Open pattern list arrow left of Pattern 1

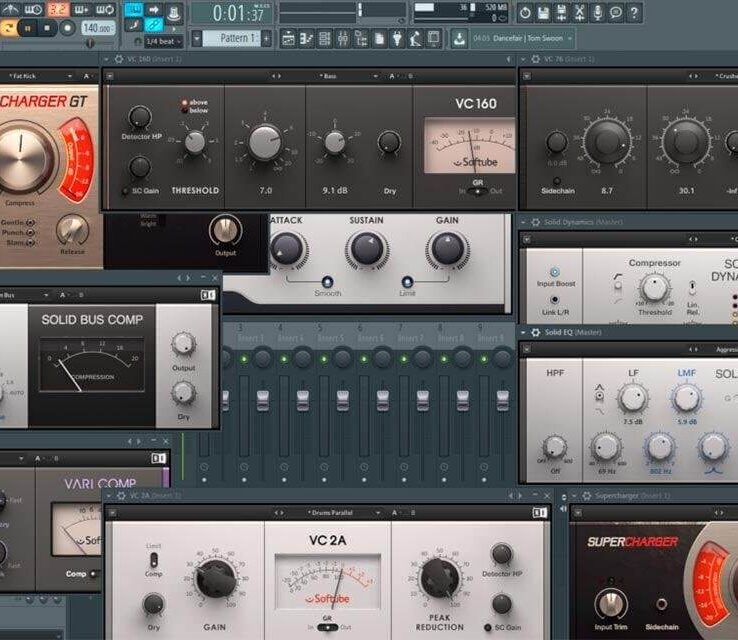click(197, 39)
